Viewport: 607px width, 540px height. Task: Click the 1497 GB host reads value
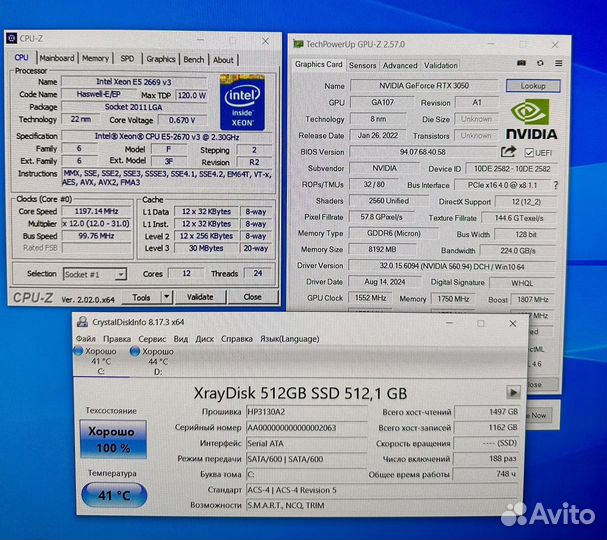click(487, 412)
